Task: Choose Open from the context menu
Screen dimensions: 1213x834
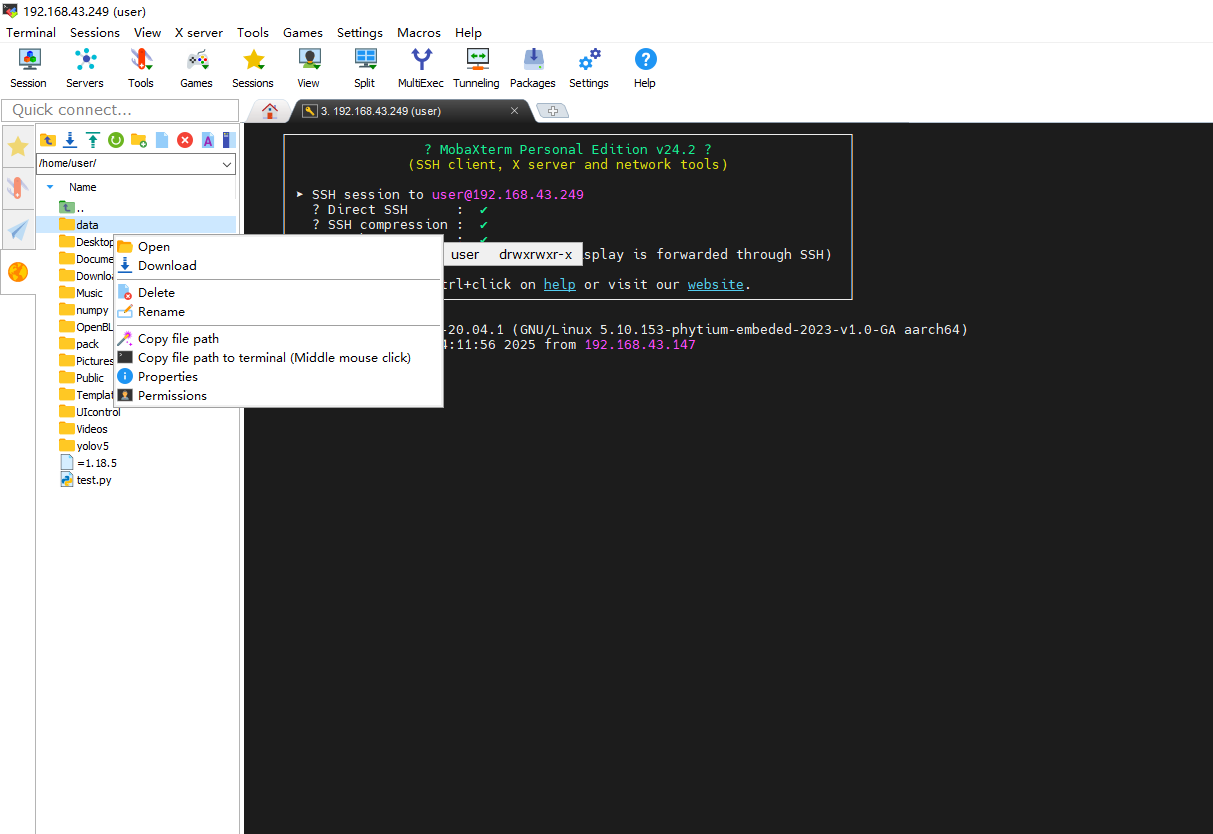Action: coord(278,247)
